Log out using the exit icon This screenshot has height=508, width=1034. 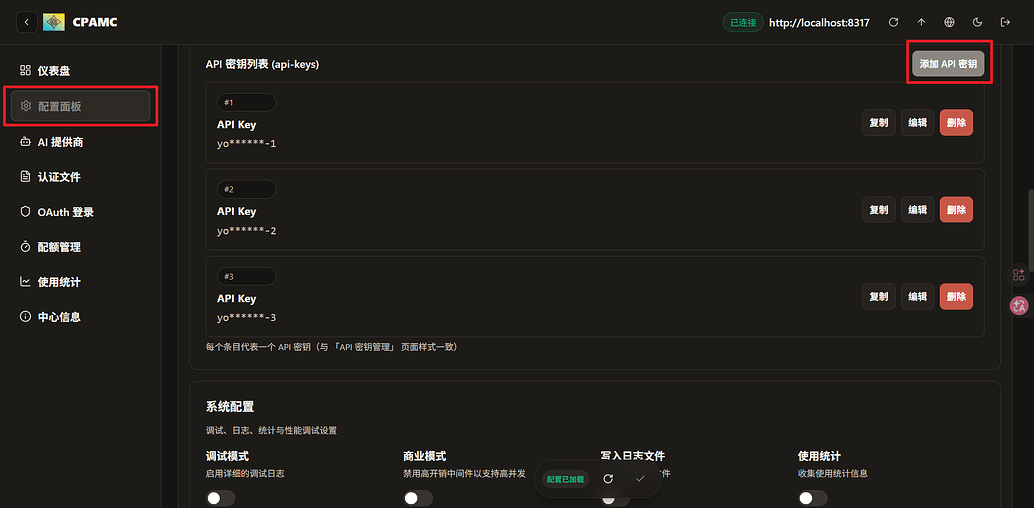point(1005,22)
